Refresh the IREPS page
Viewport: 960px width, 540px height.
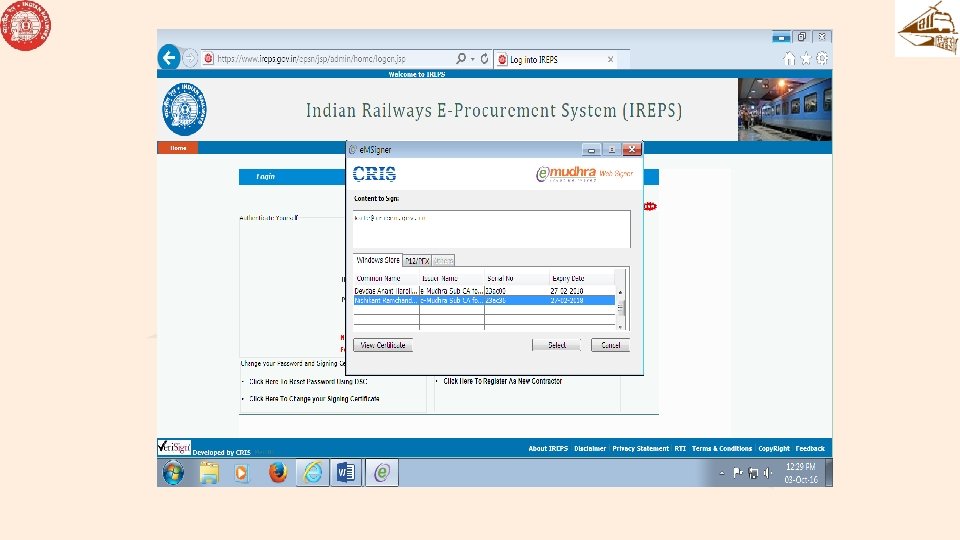point(484,58)
